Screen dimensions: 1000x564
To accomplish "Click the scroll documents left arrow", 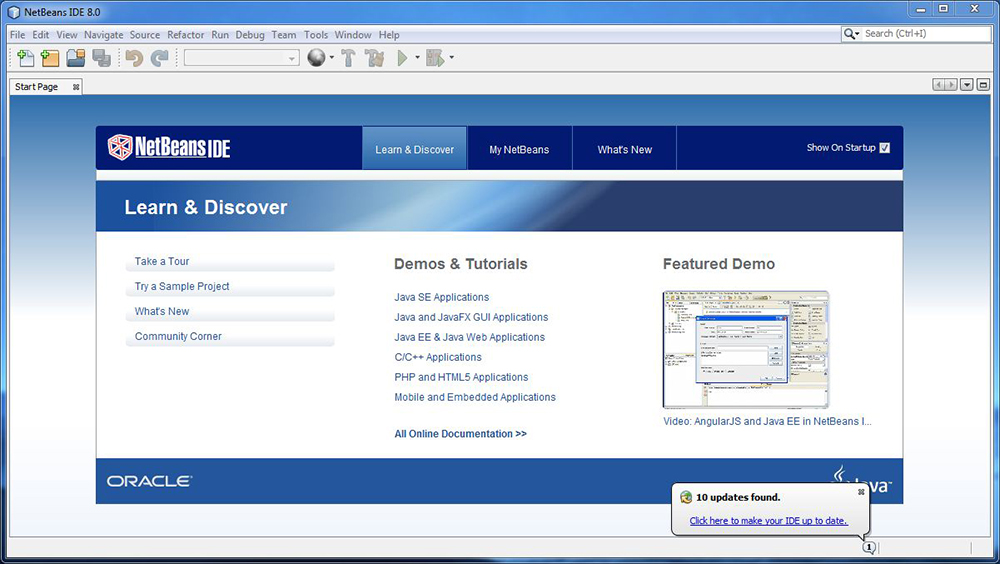I will (938, 85).
